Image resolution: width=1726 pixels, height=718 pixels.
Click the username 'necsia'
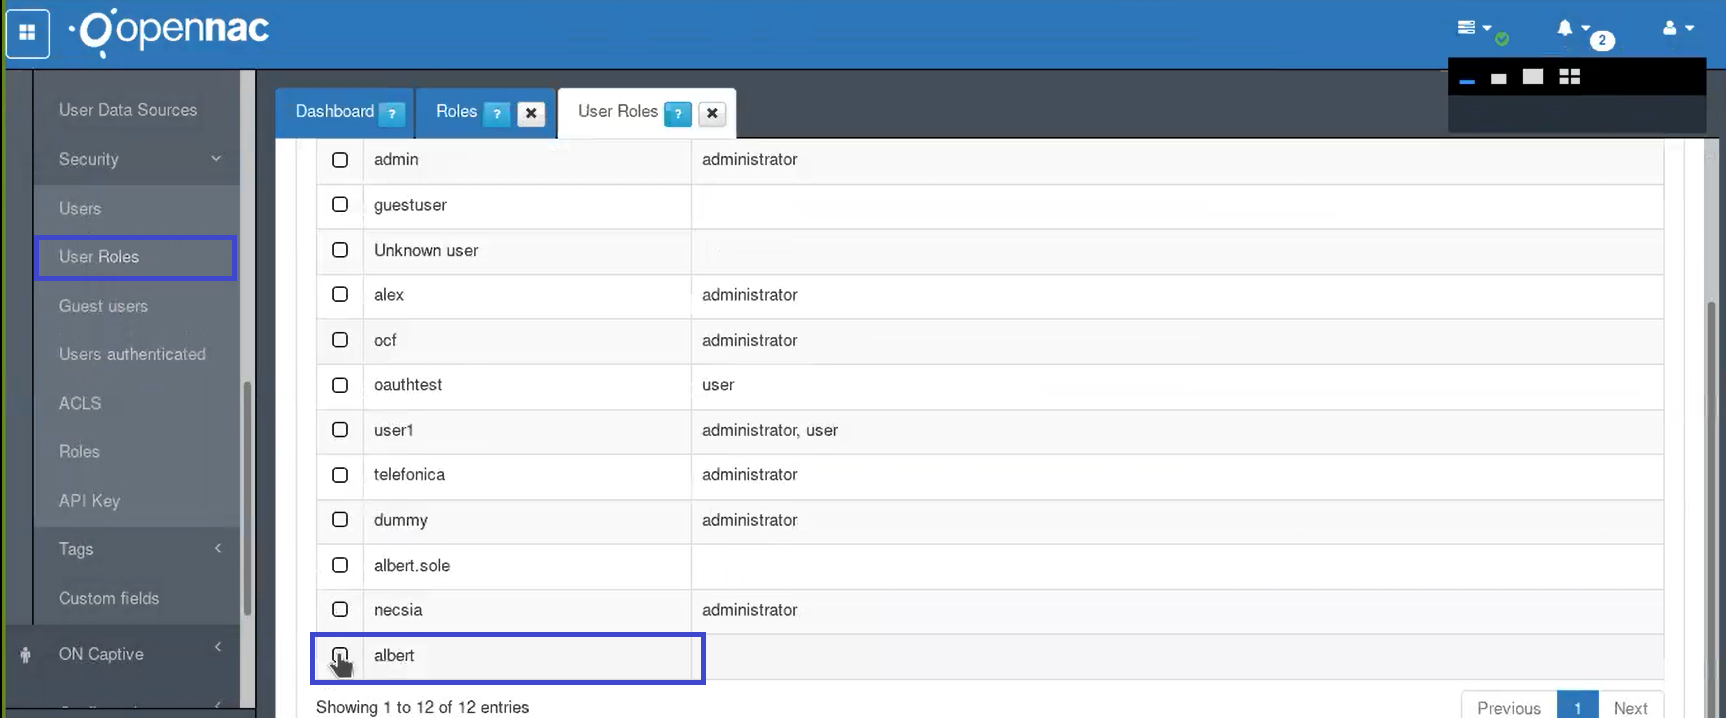coord(398,610)
